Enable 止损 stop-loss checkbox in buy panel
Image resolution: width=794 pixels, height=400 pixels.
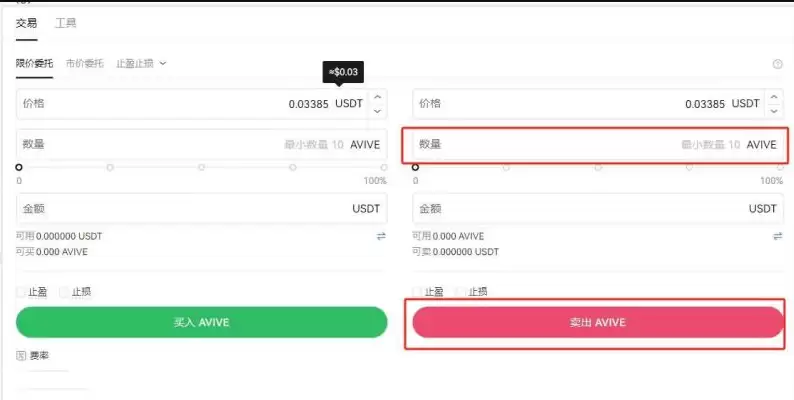point(65,292)
